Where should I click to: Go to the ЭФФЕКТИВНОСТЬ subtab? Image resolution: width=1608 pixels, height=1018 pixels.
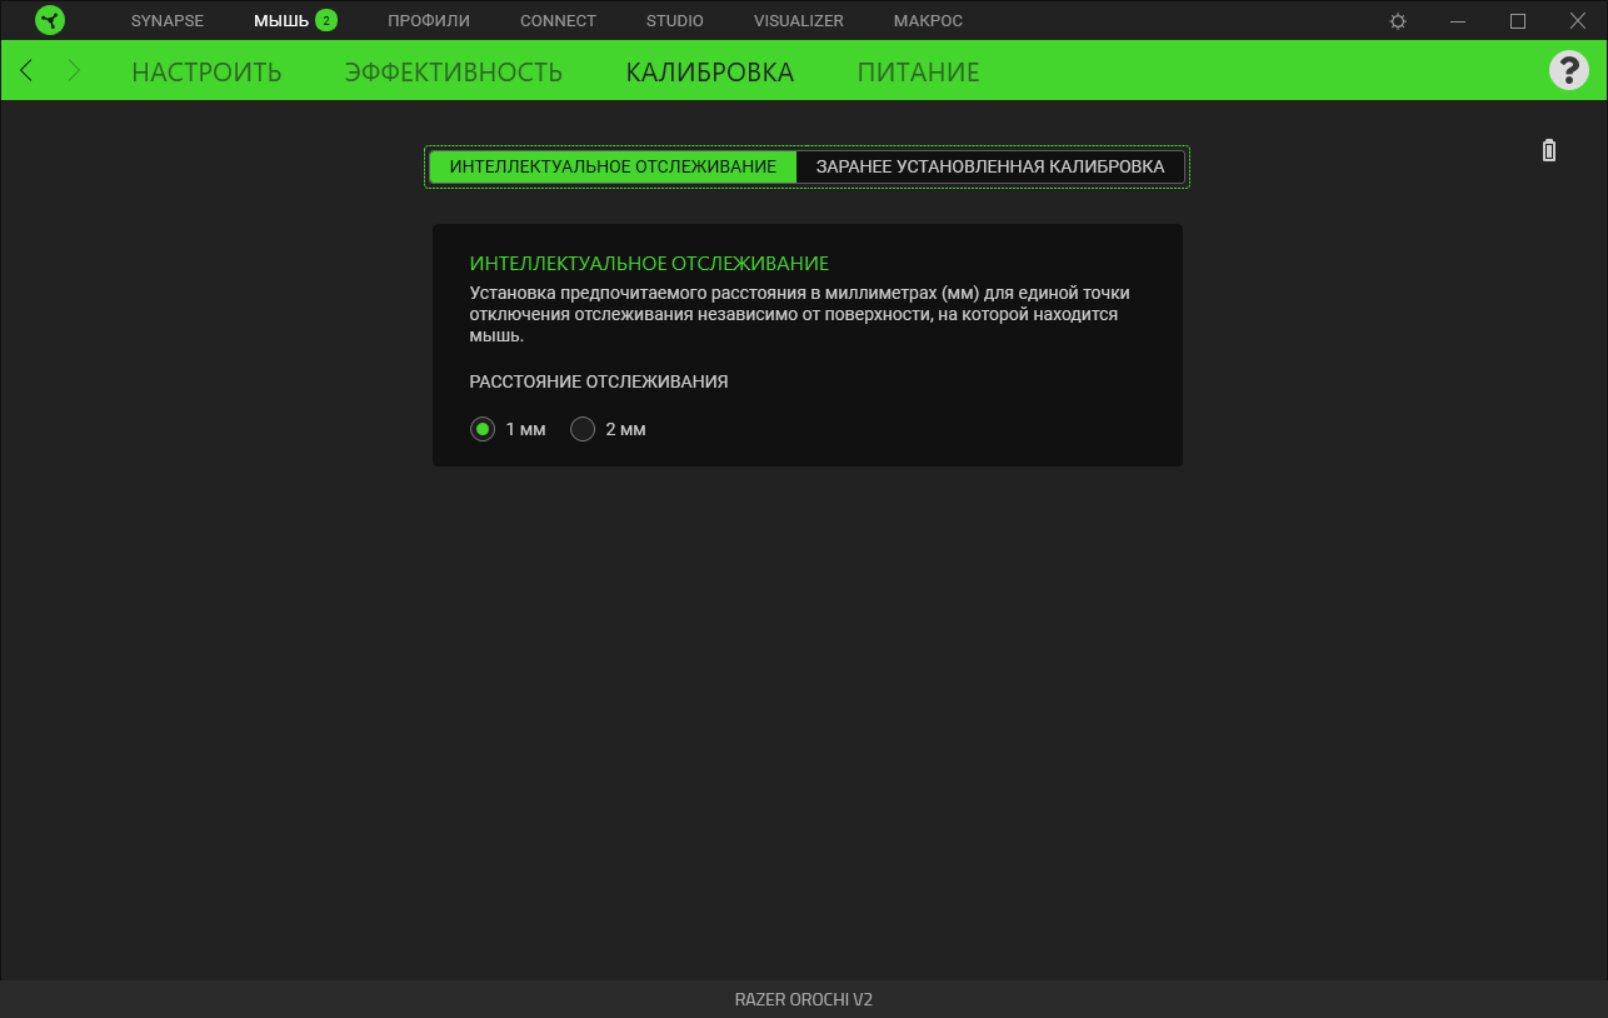[x=454, y=72]
